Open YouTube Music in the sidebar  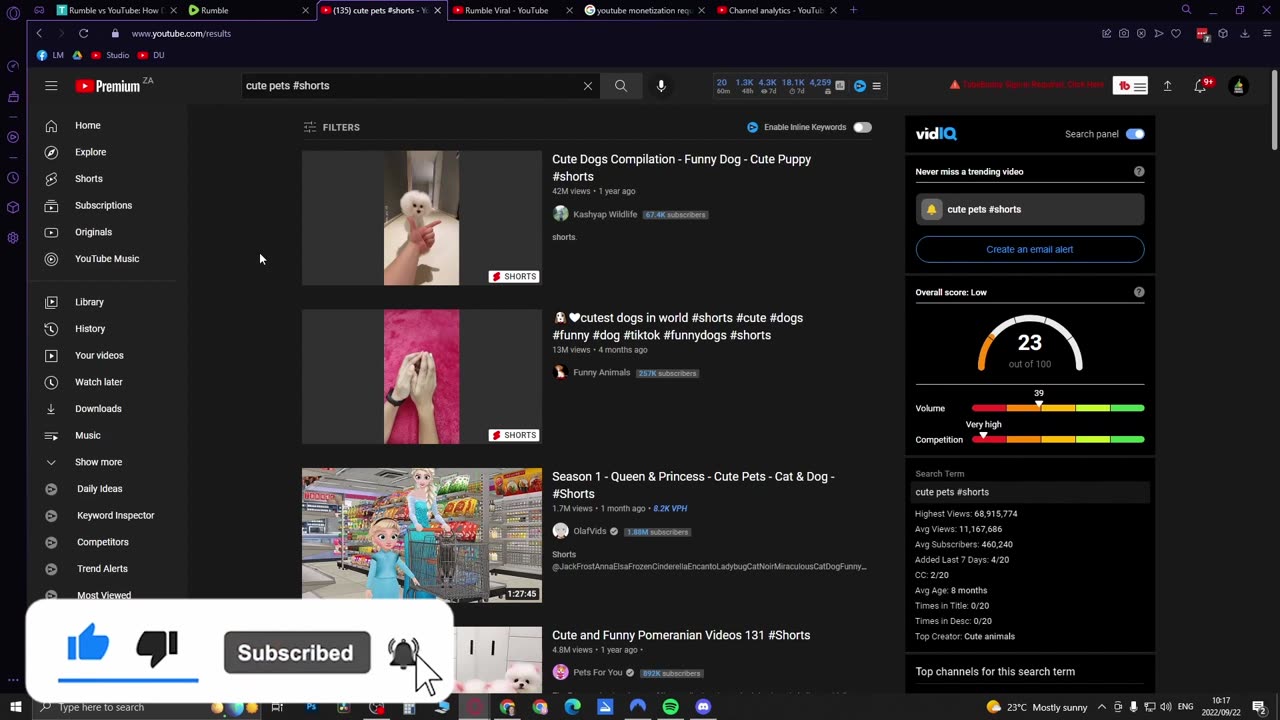[x=107, y=259]
